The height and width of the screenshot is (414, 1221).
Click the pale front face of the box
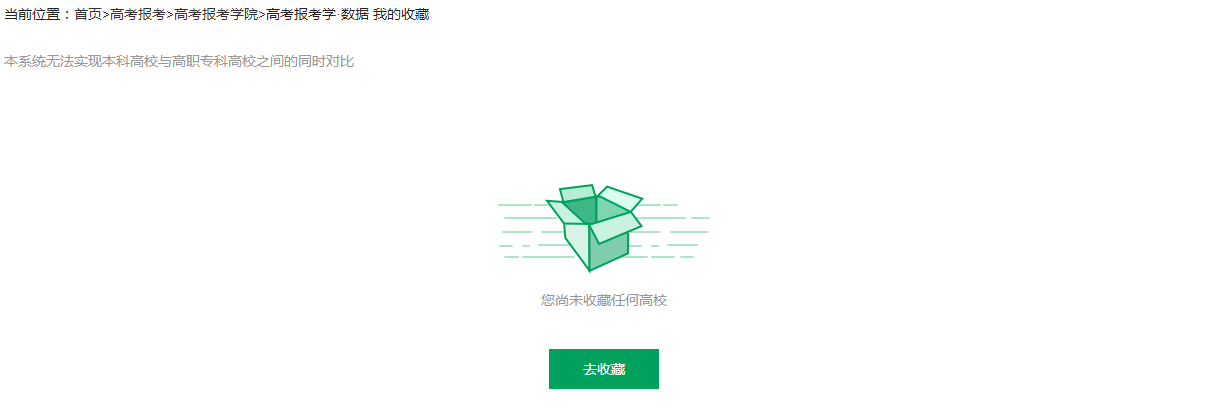click(577, 245)
